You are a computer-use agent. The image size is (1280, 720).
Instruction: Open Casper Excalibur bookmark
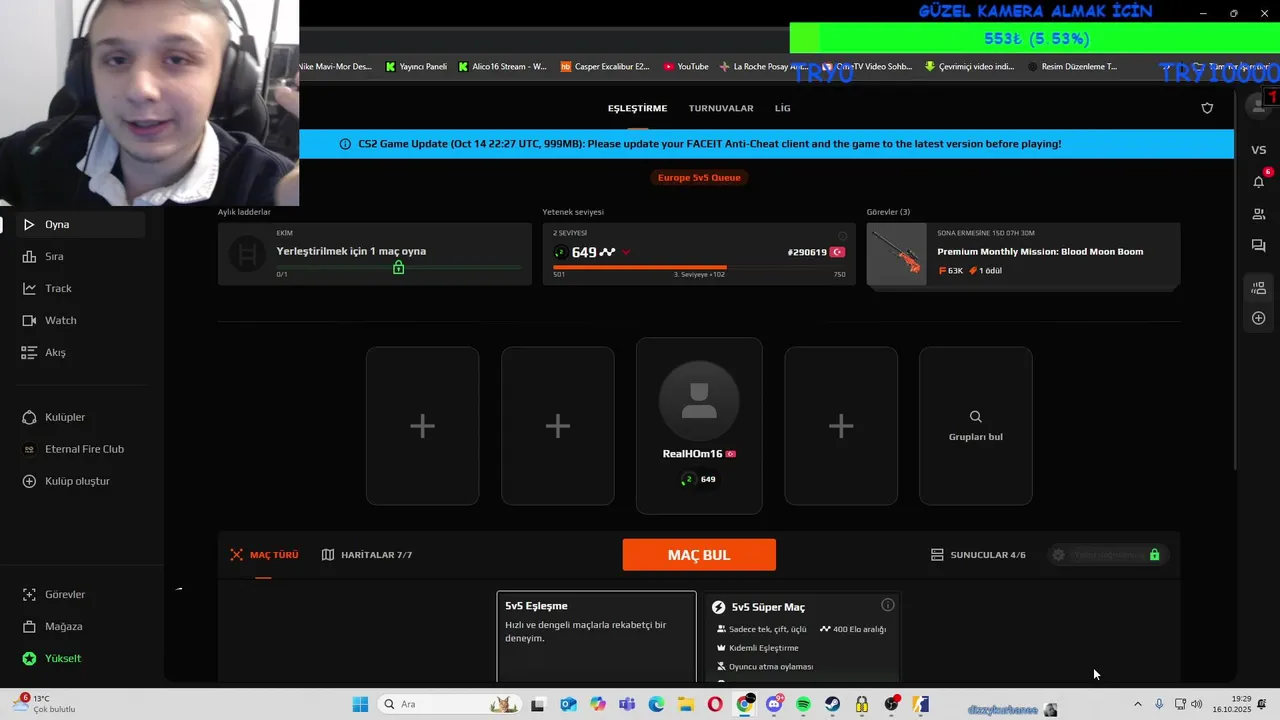tap(604, 67)
